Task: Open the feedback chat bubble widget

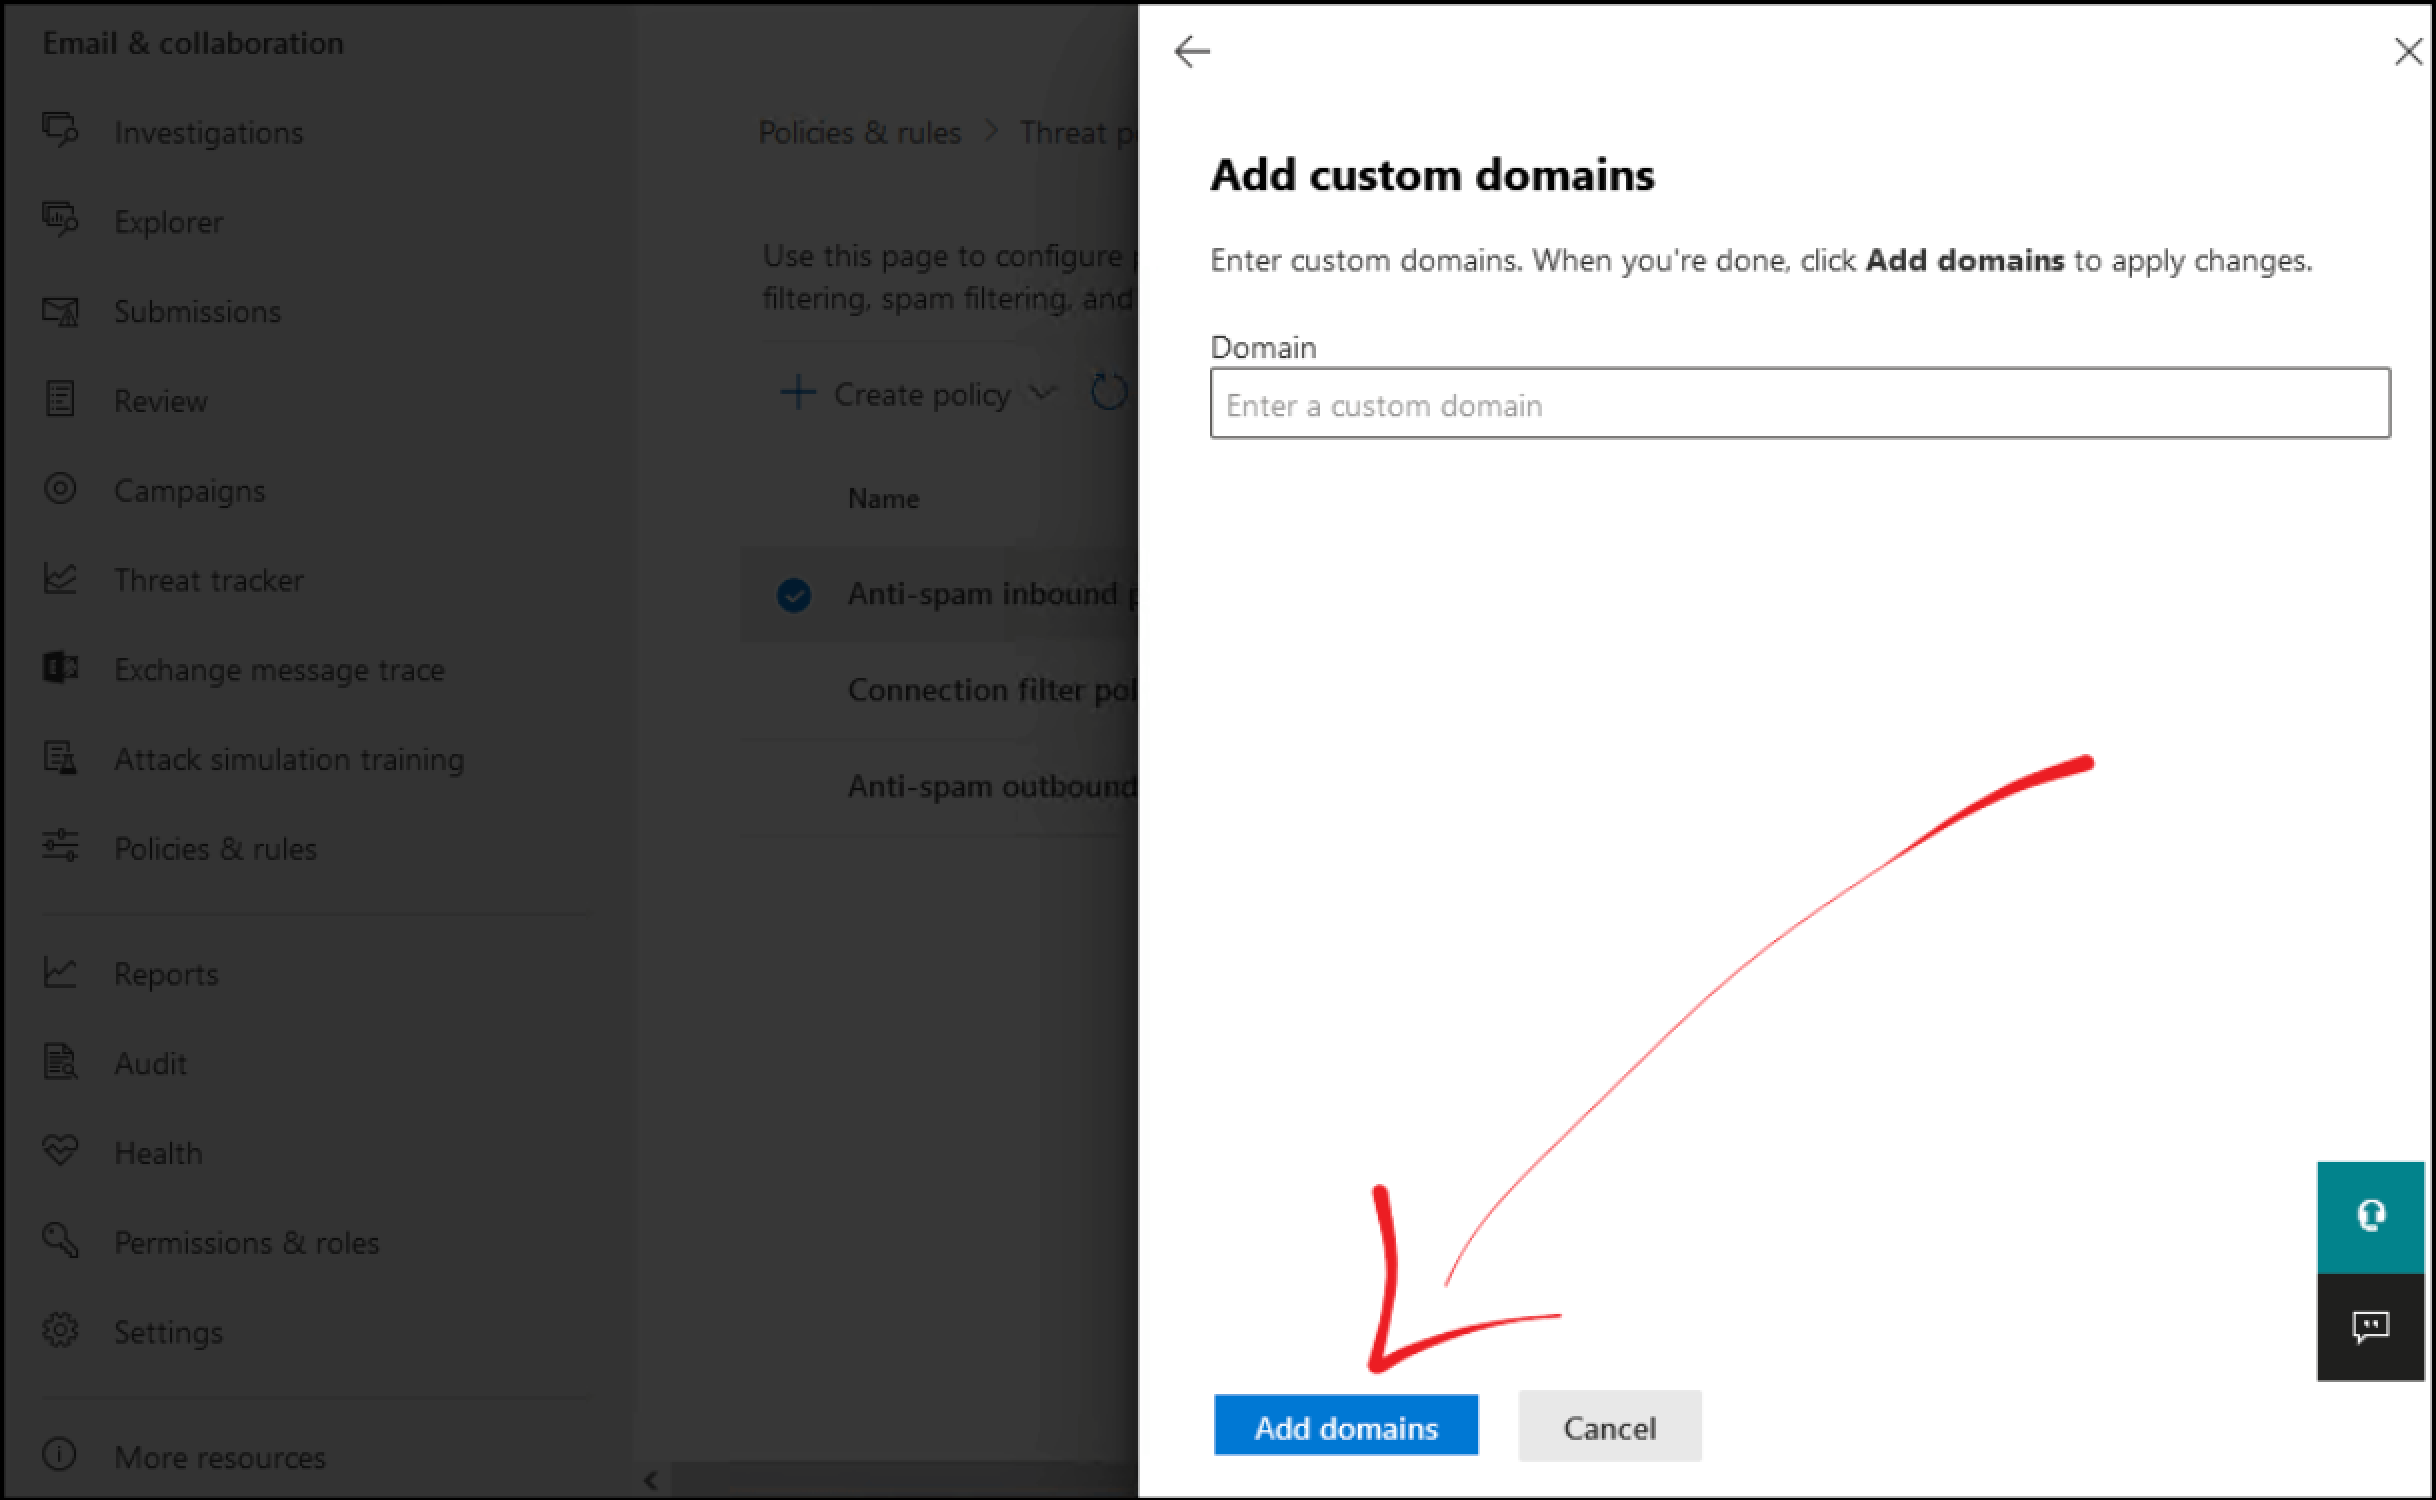Action: [2371, 1327]
